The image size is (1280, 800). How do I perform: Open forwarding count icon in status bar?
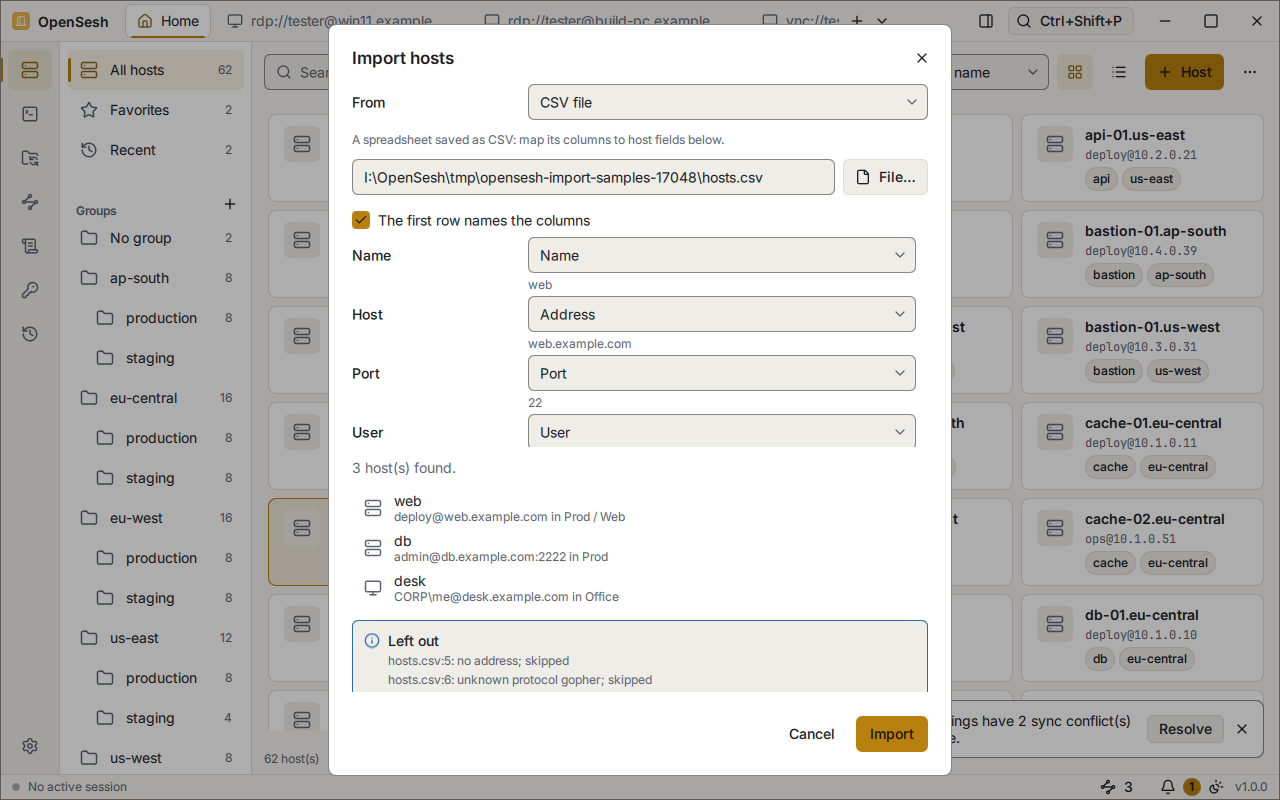point(1116,787)
